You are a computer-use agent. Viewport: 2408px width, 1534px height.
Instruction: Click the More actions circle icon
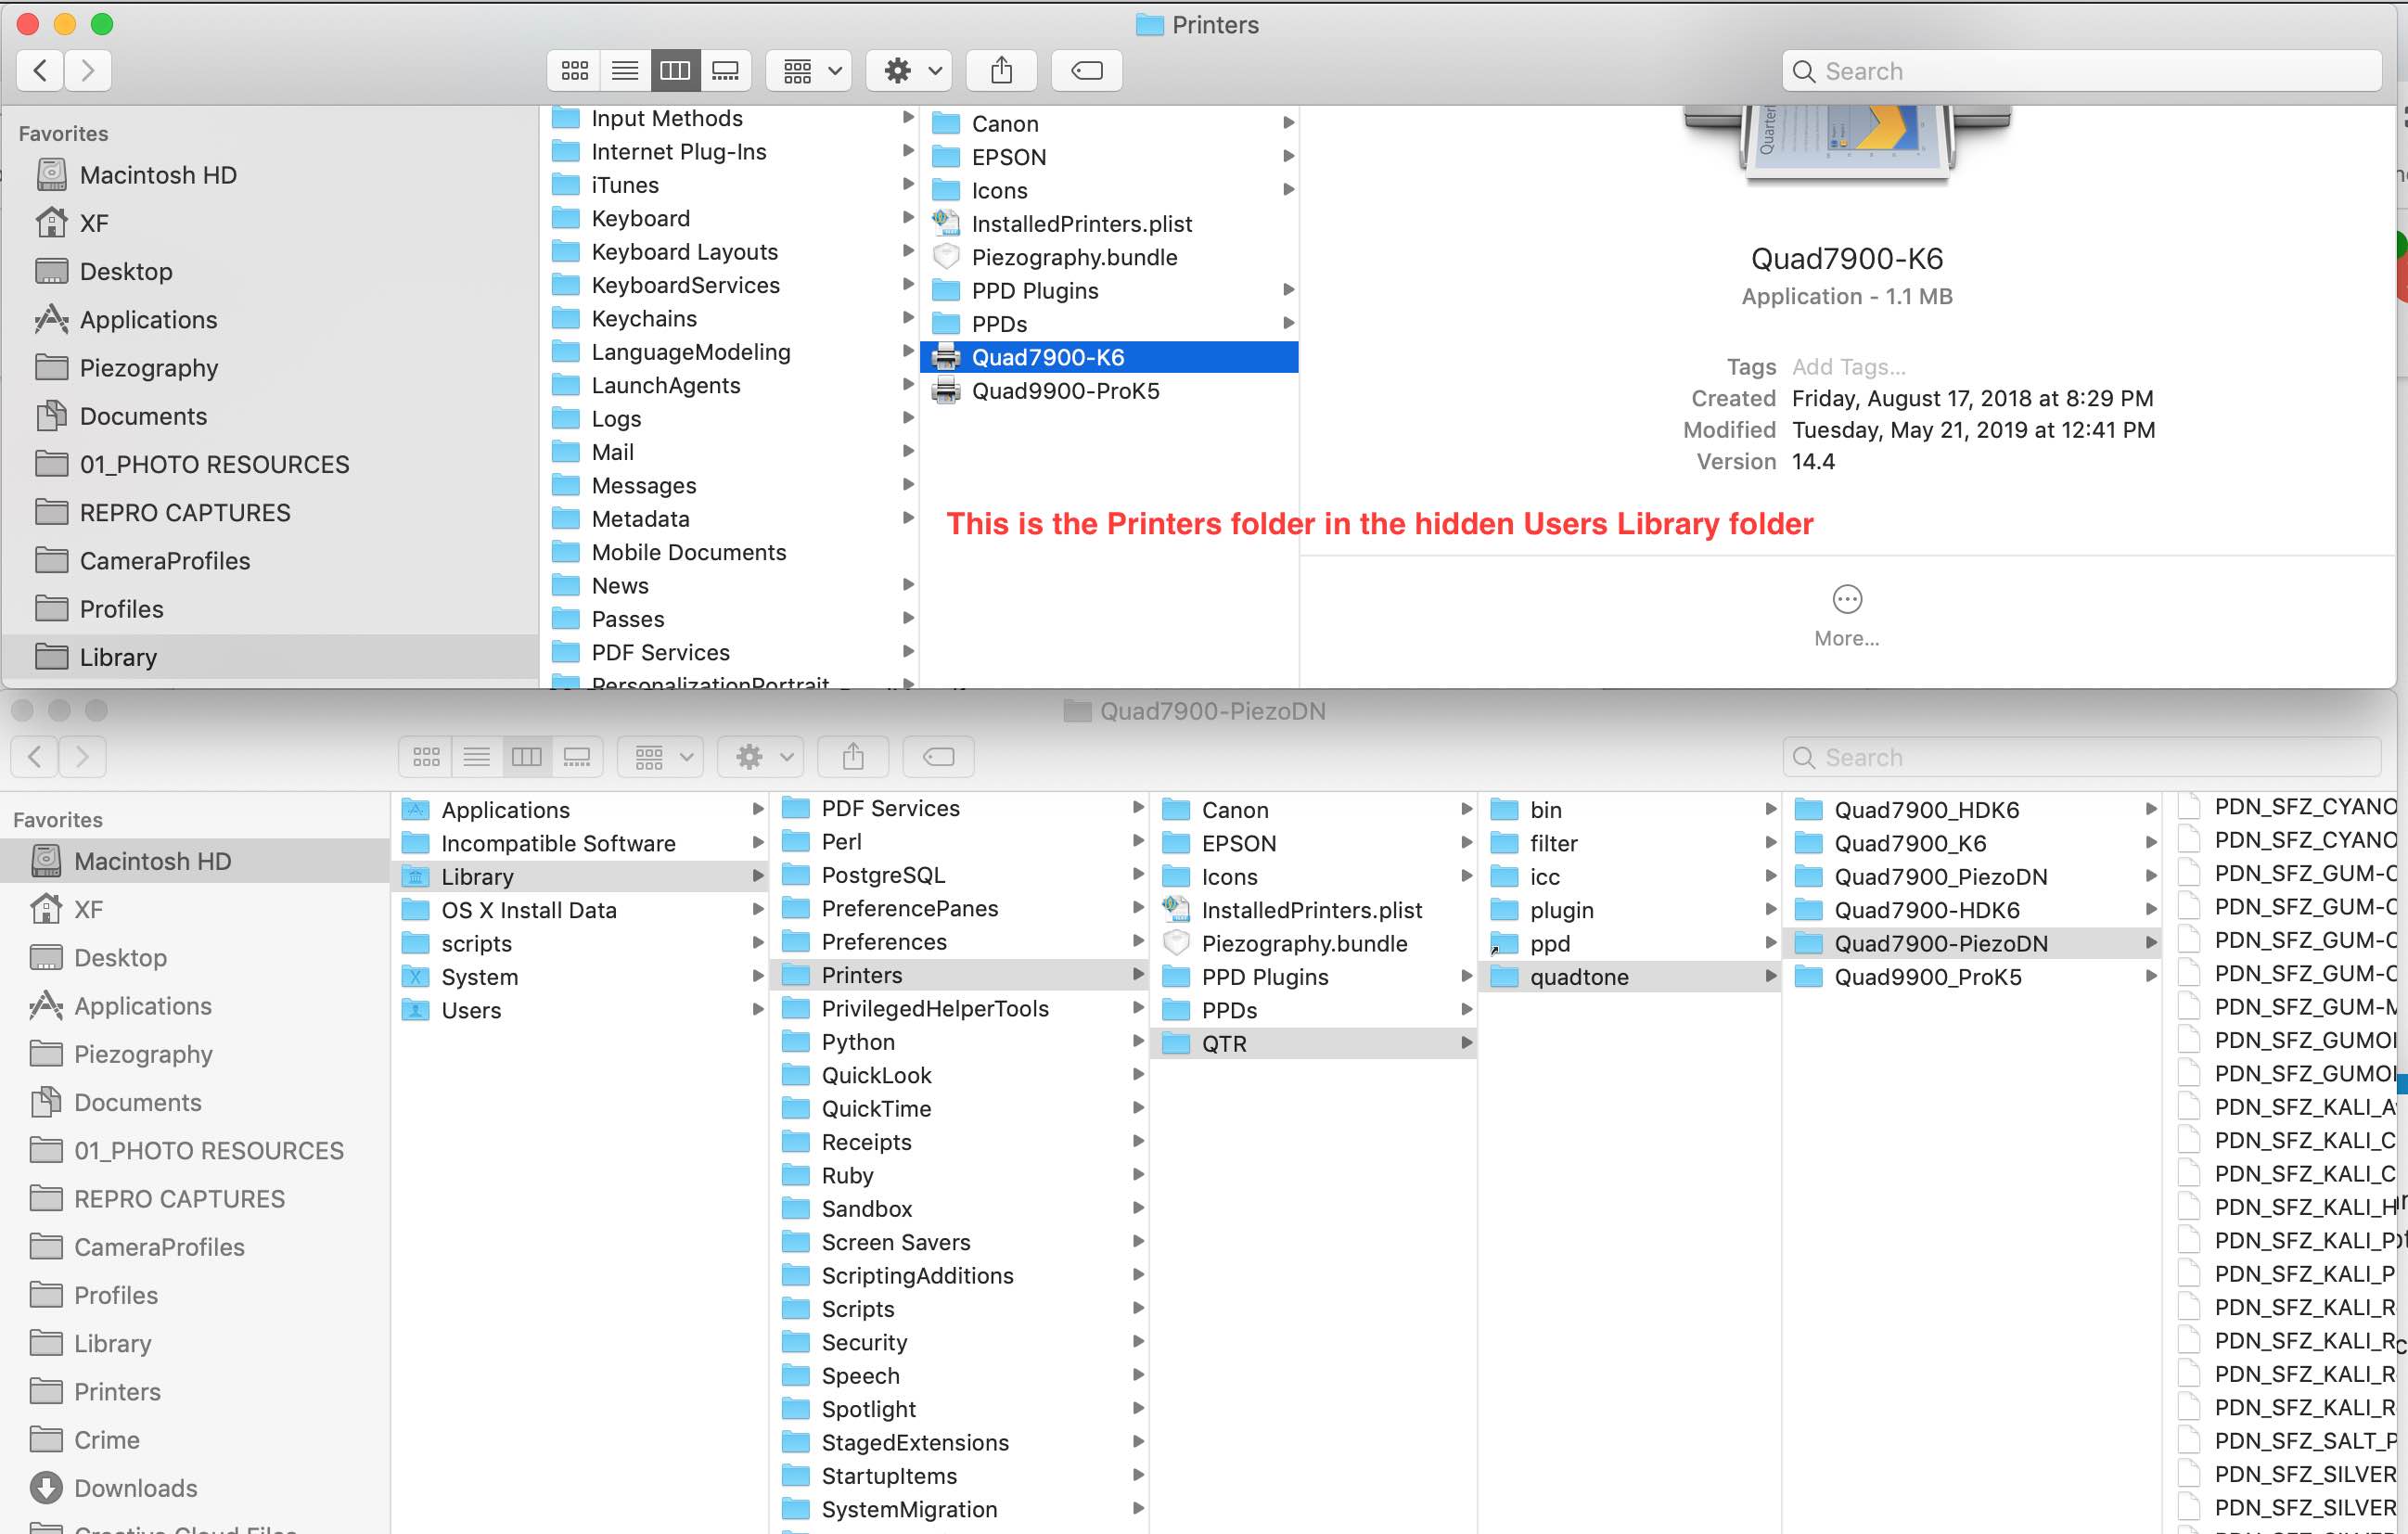(1846, 599)
